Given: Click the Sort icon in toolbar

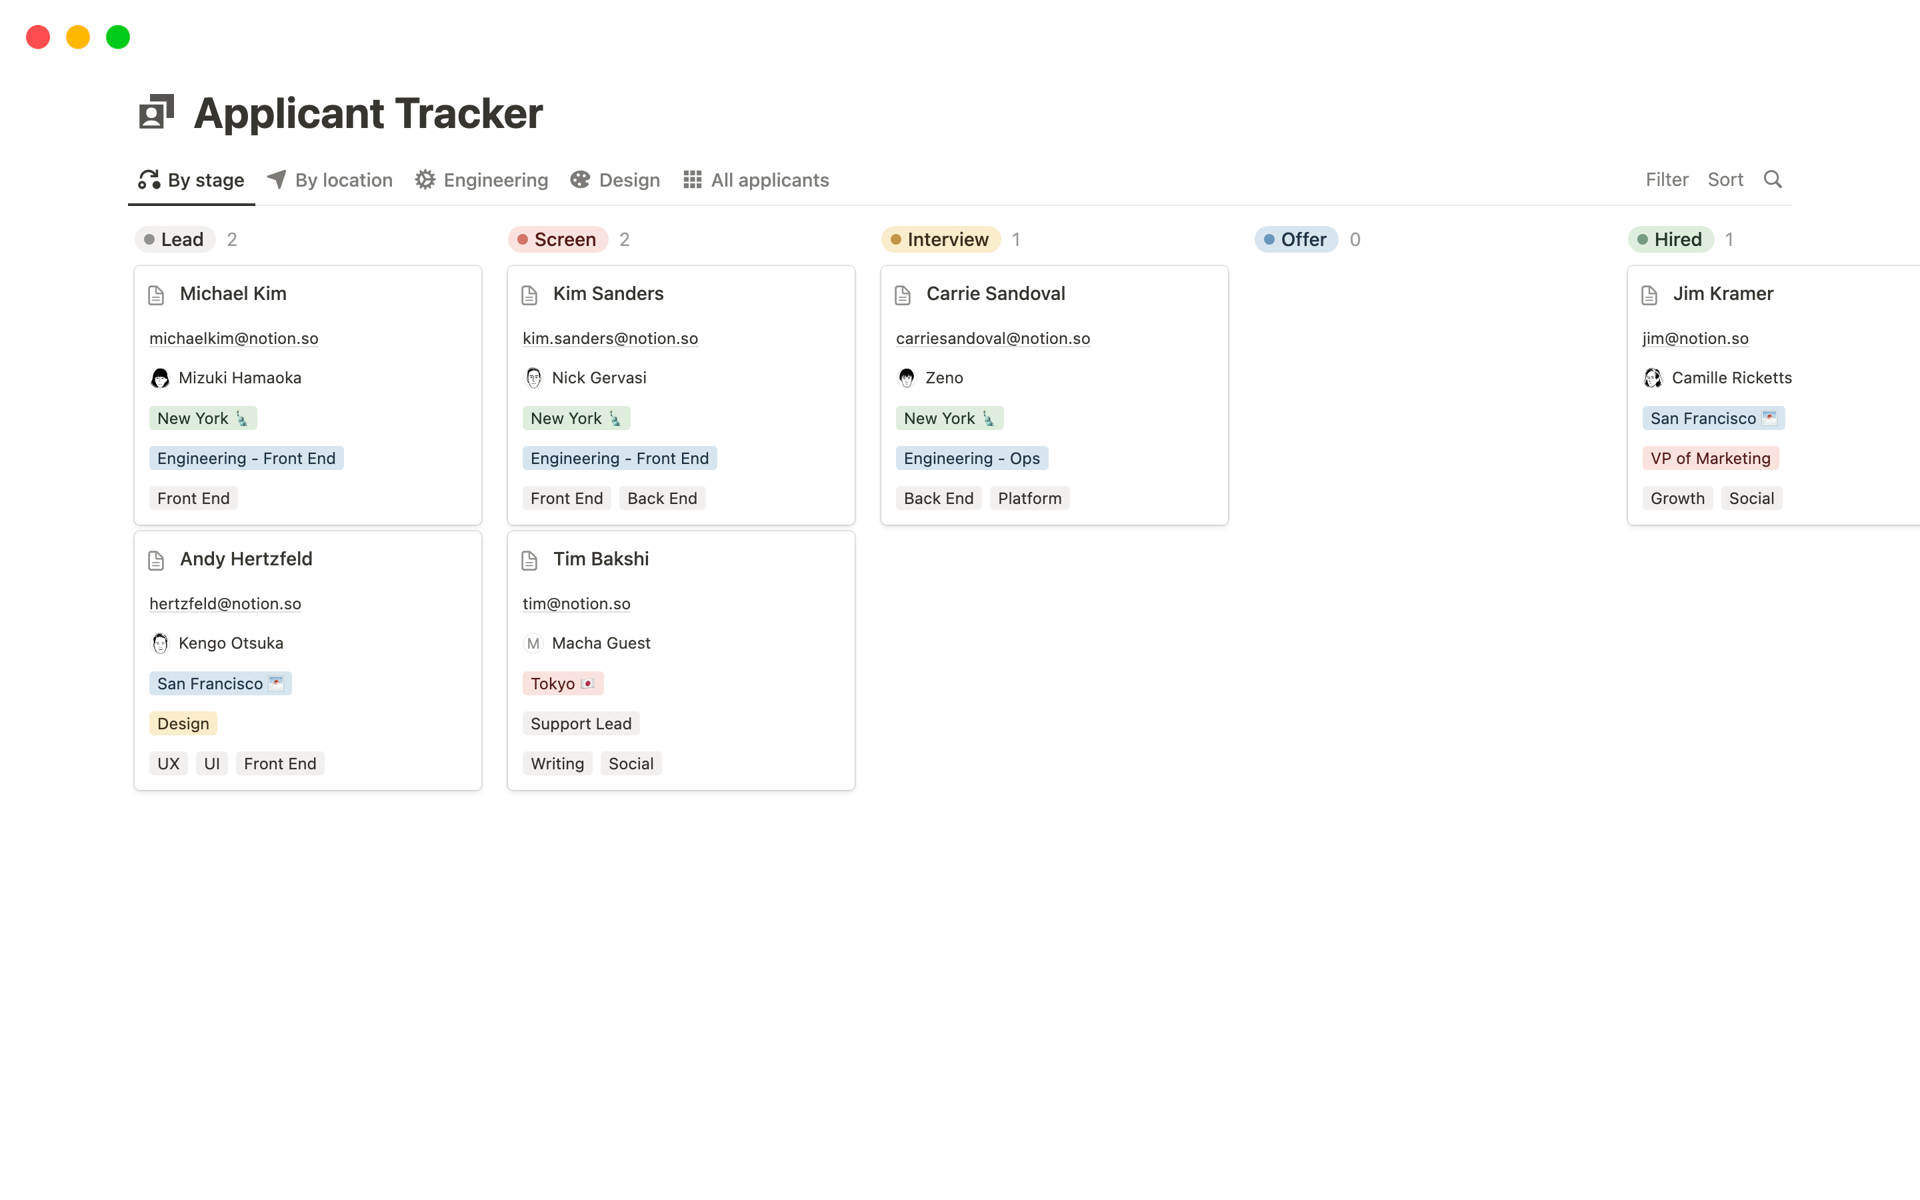Looking at the screenshot, I should [1726, 180].
